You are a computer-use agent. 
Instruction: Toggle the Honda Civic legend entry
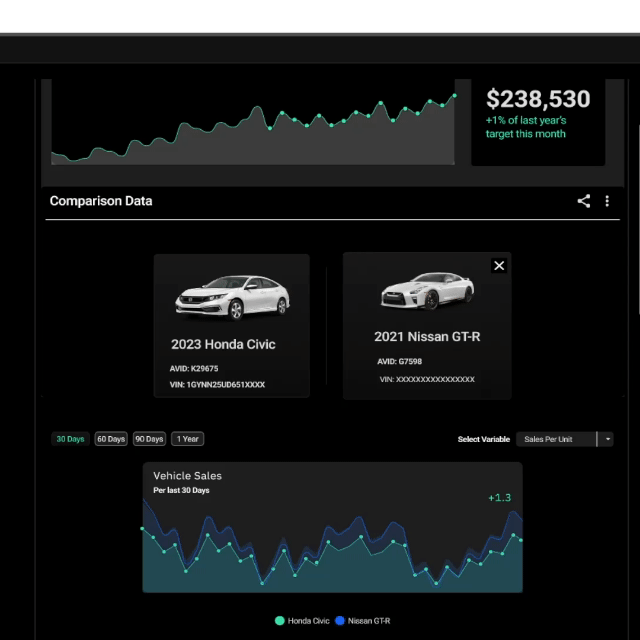click(302, 620)
